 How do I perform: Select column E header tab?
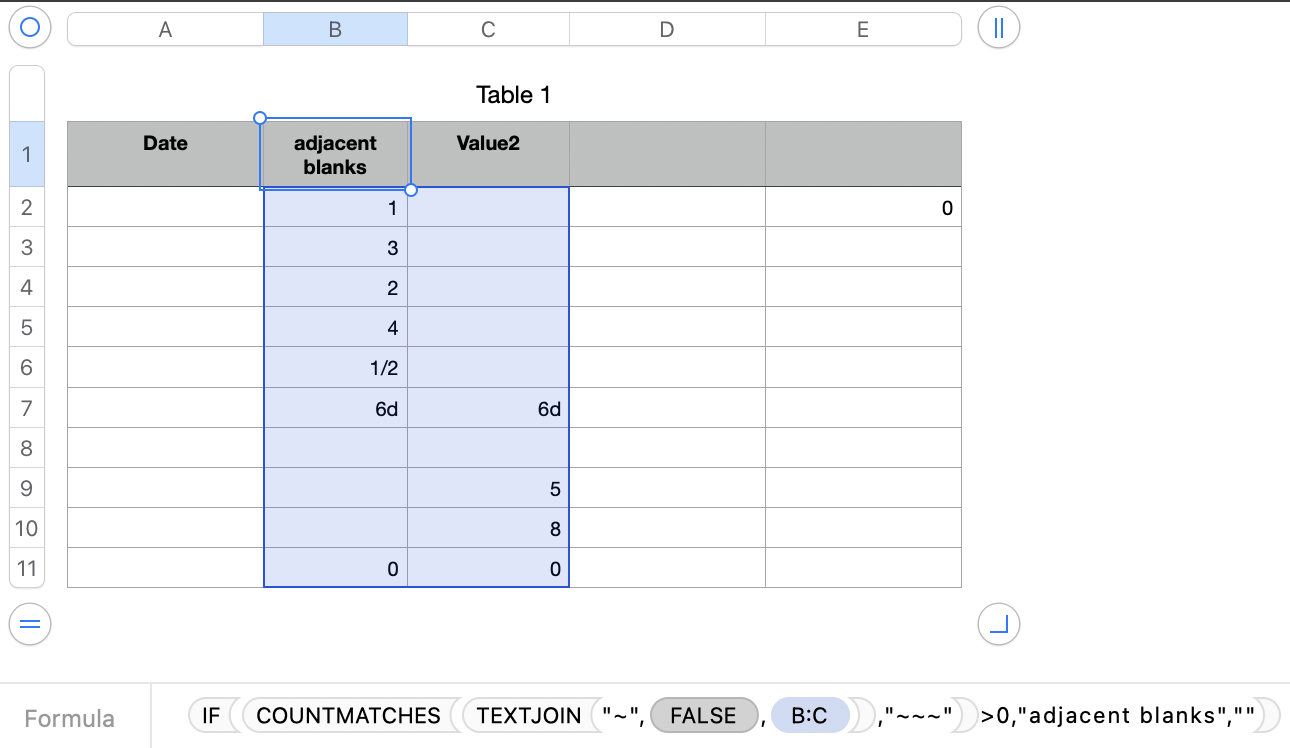[862, 30]
